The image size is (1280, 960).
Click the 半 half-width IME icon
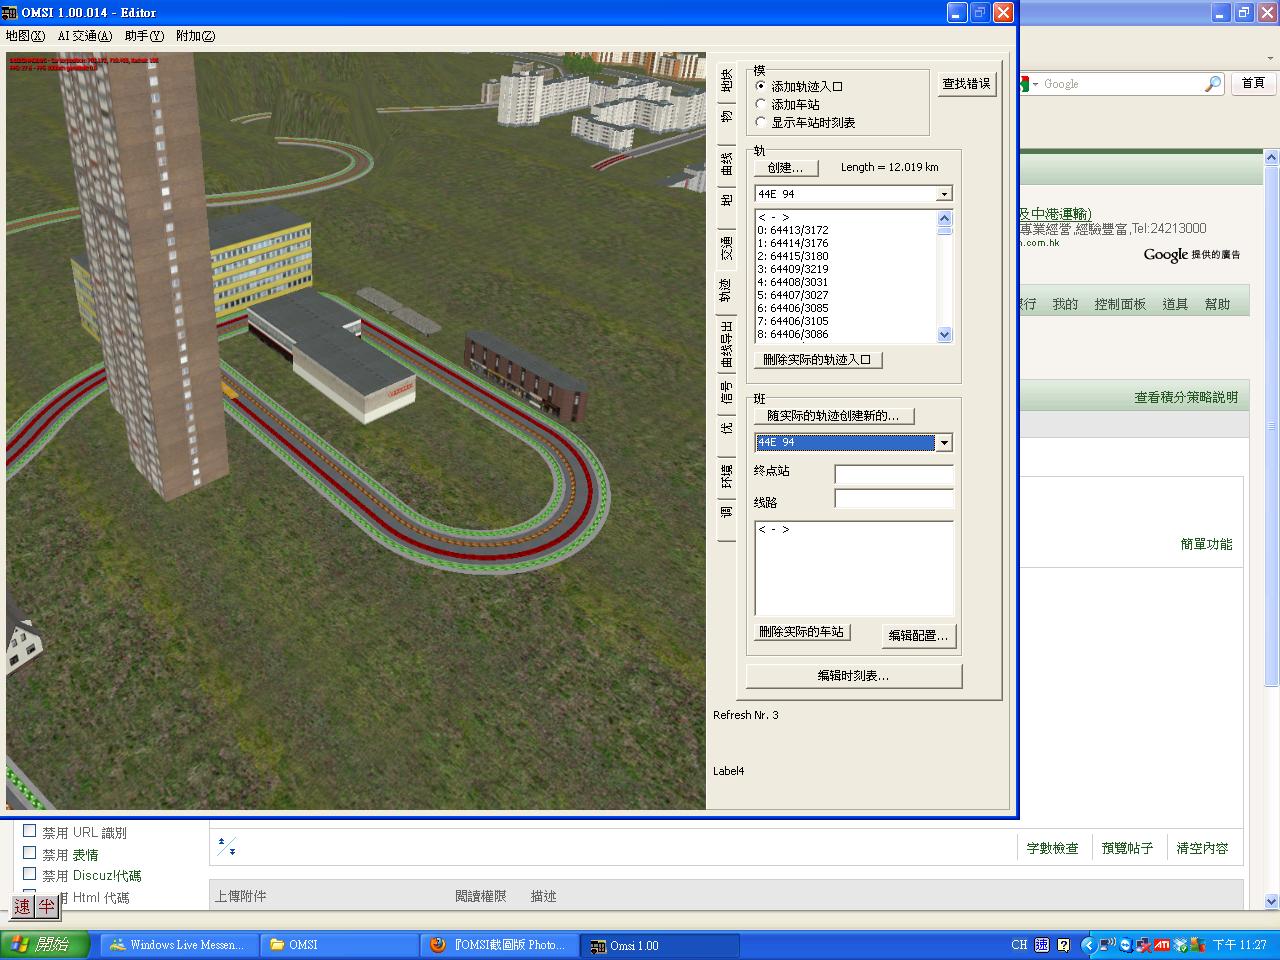[x=47, y=907]
